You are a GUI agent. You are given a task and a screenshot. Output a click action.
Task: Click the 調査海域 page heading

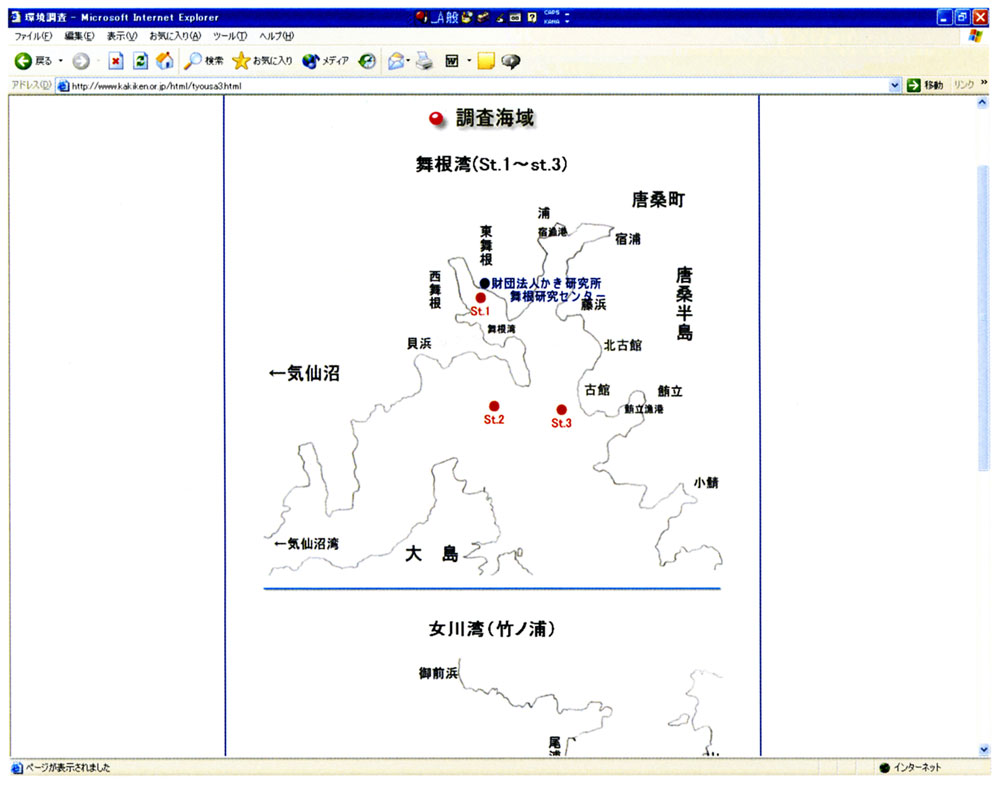click(495, 118)
